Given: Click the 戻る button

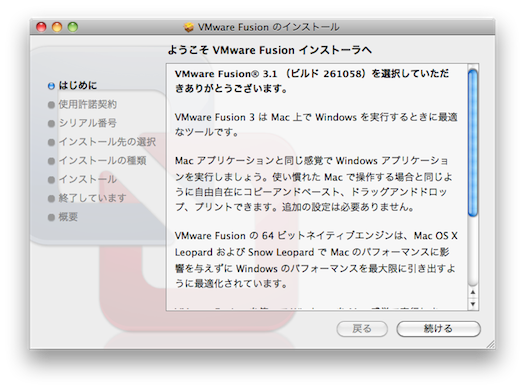Looking at the screenshot, I should click(362, 329).
